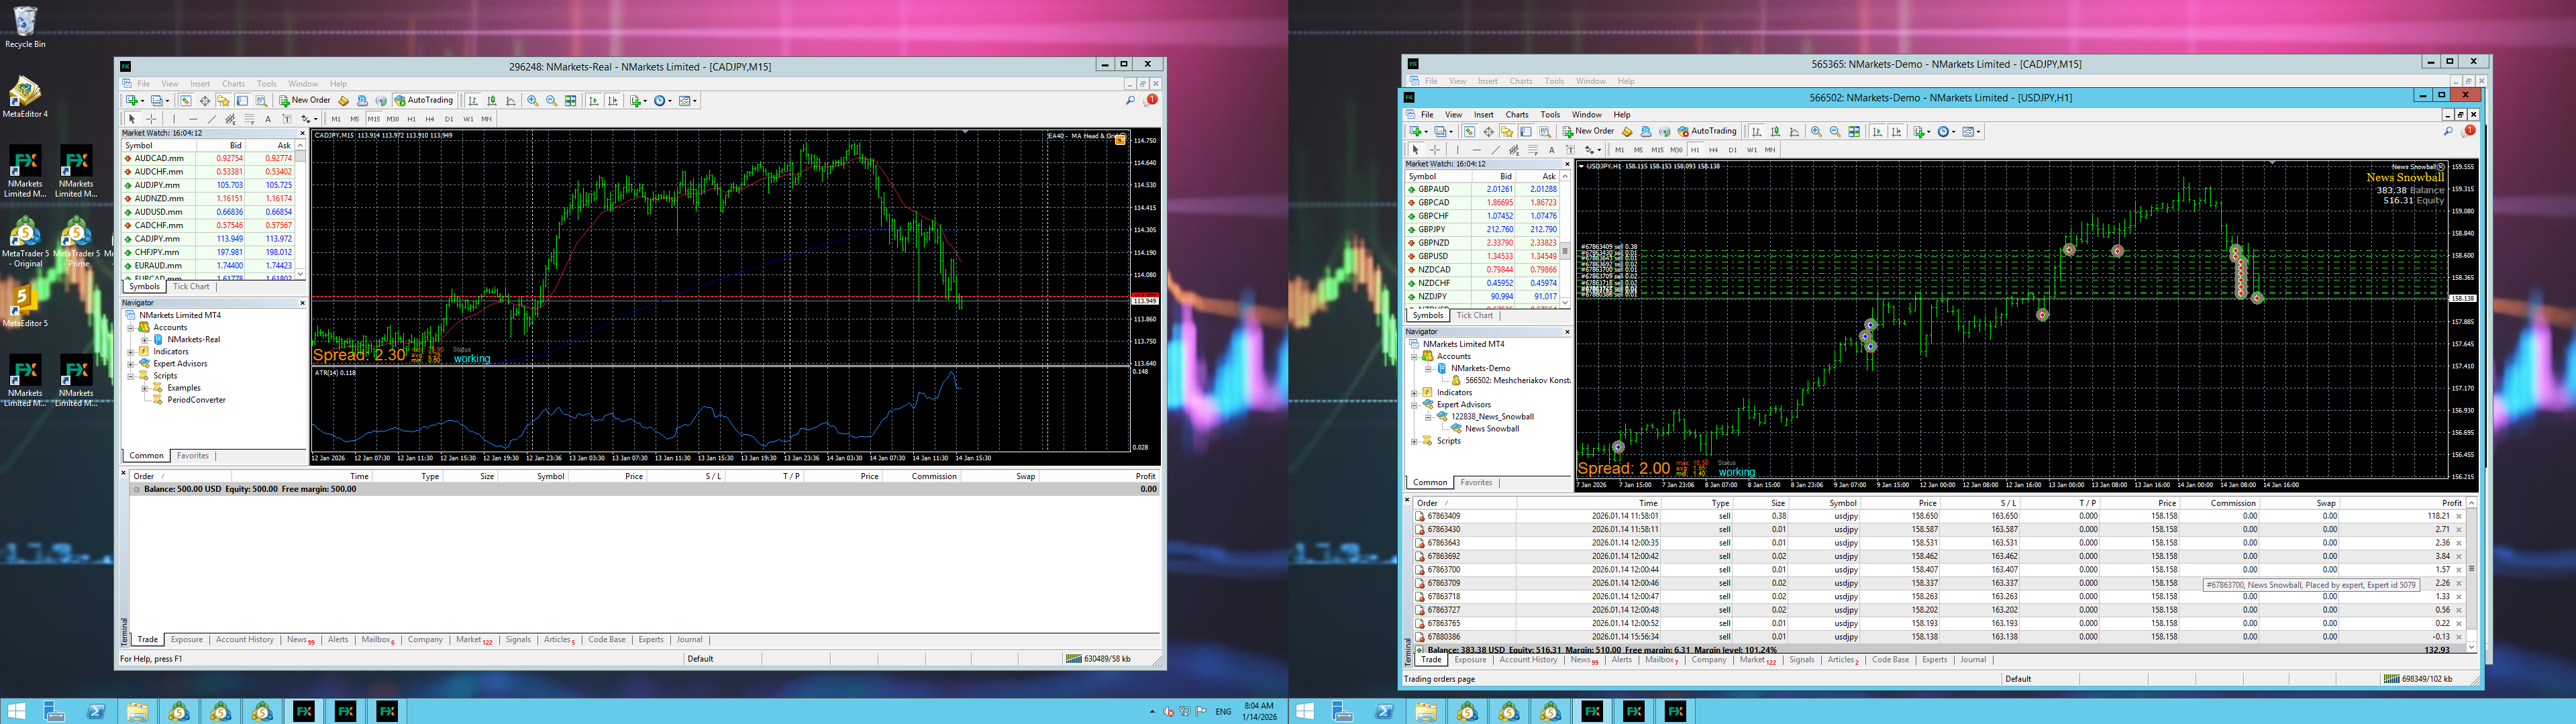
Task: Toggle AutoTrading in the NMarkets-Real window
Action: 425,101
